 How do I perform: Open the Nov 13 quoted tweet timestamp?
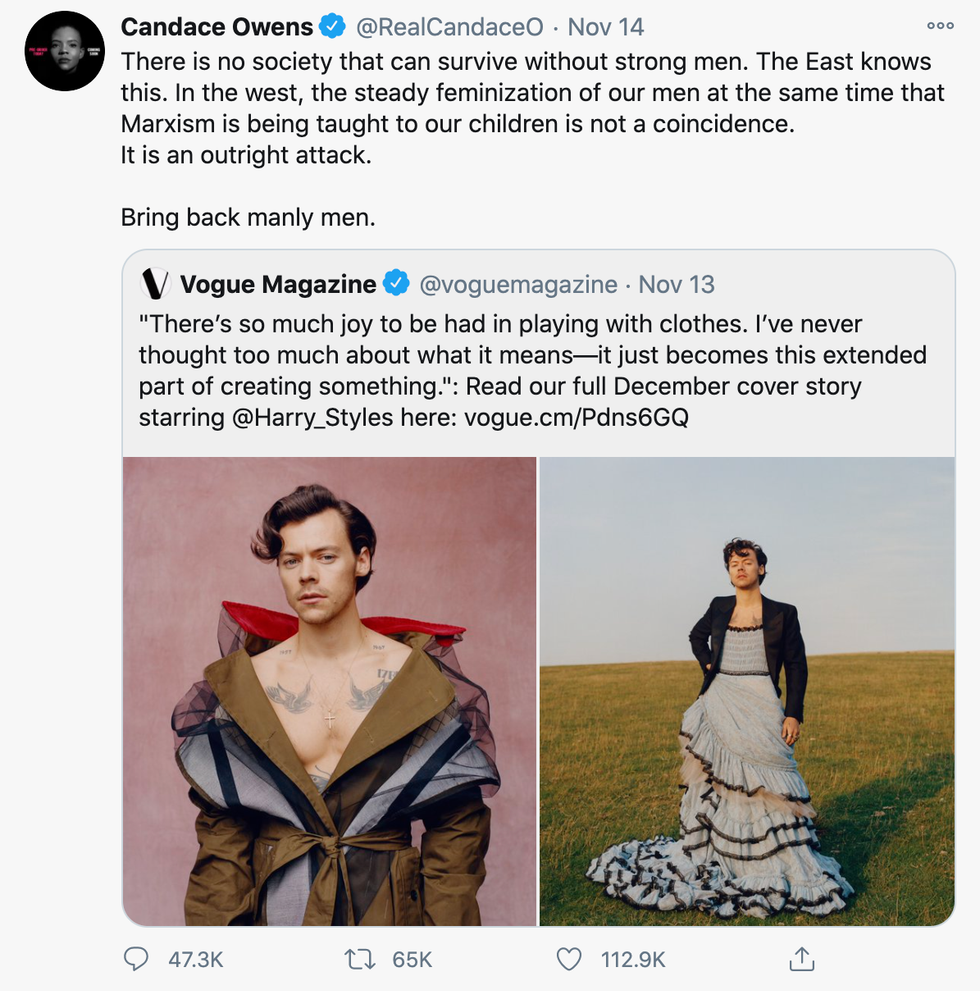[677, 284]
